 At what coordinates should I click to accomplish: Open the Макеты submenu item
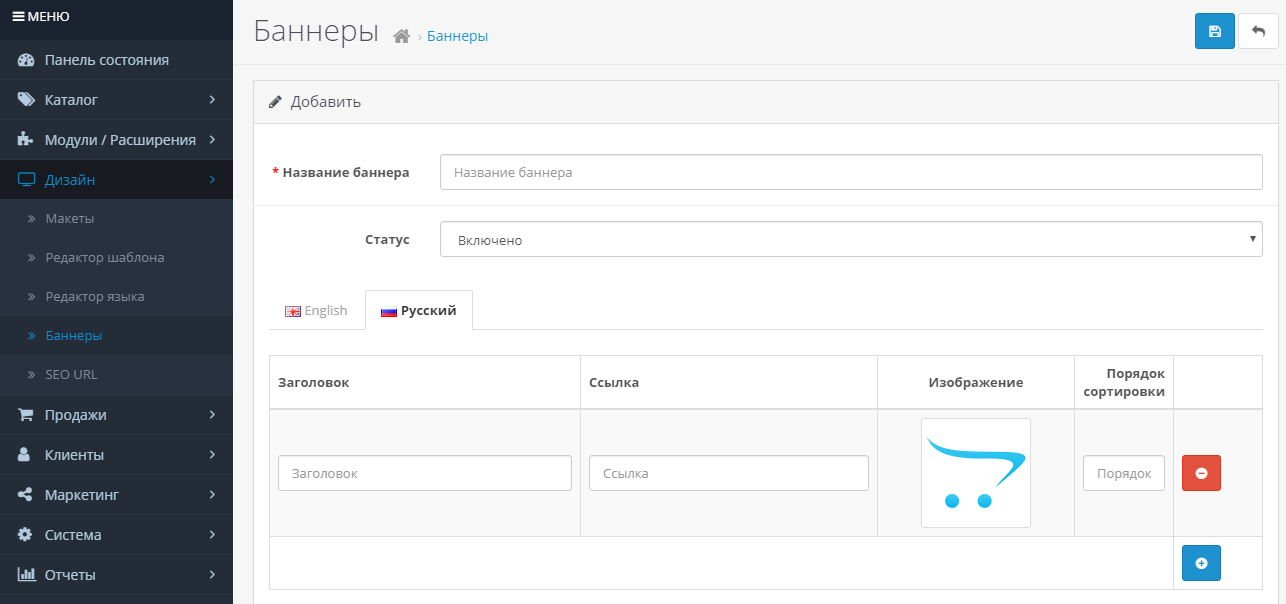tap(69, 219)
